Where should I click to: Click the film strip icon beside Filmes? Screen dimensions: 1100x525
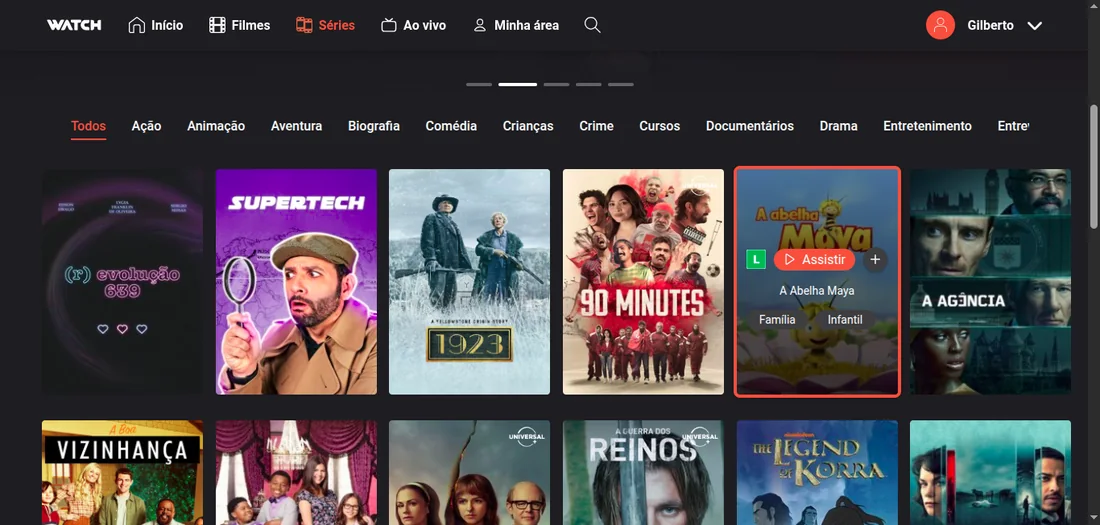(x=217, y=25)
